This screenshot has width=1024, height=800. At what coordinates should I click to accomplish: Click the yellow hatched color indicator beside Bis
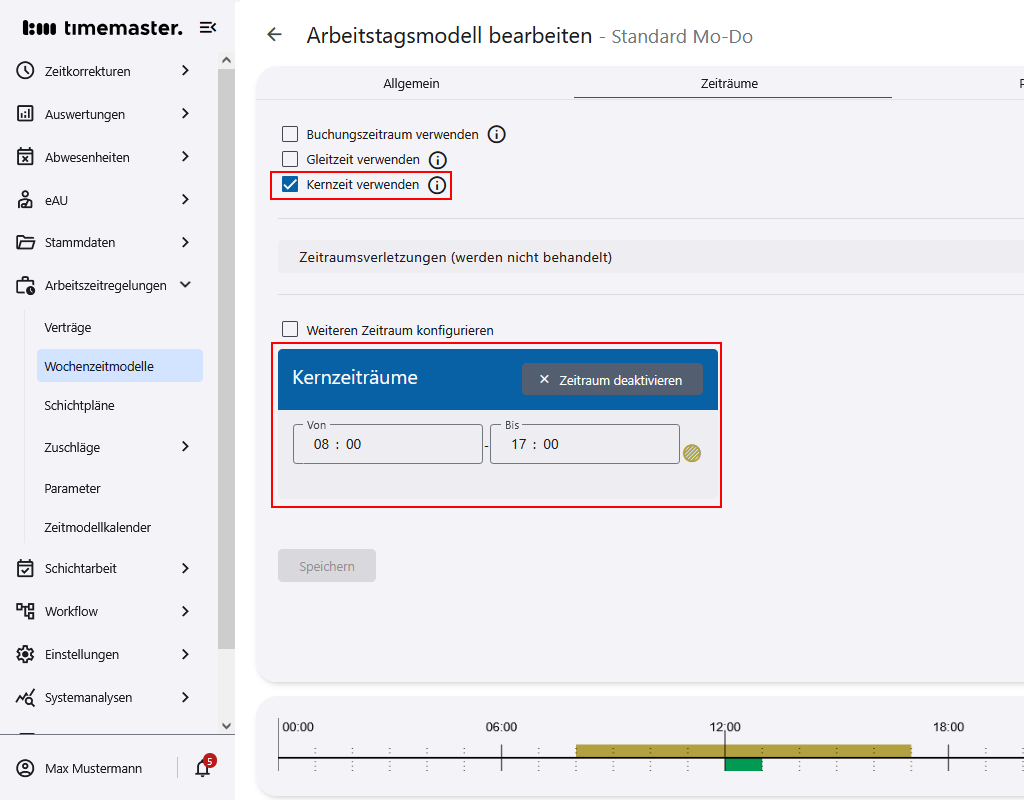pyautogui.click(x=692, y=452)
